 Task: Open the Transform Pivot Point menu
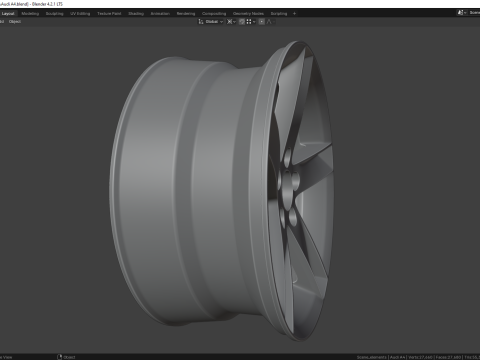pos(231,22)
